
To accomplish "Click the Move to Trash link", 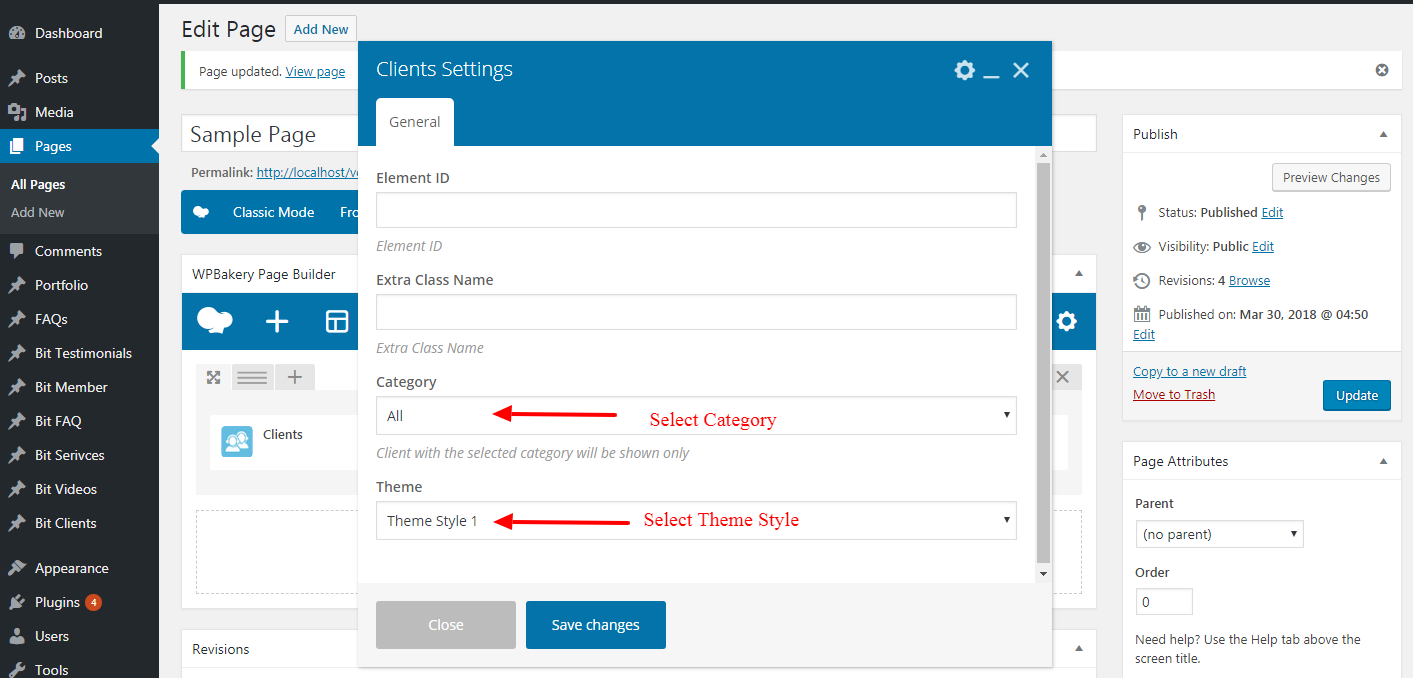I will tap(1173, 394).
